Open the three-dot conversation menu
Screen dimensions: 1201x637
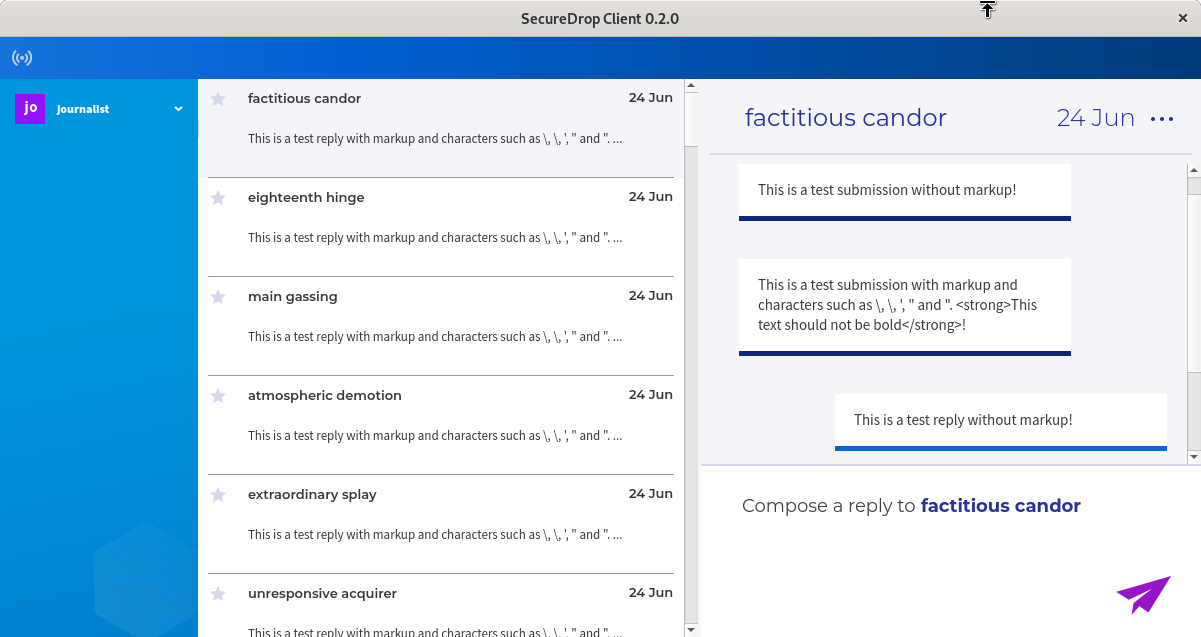tap(1162, 119)
